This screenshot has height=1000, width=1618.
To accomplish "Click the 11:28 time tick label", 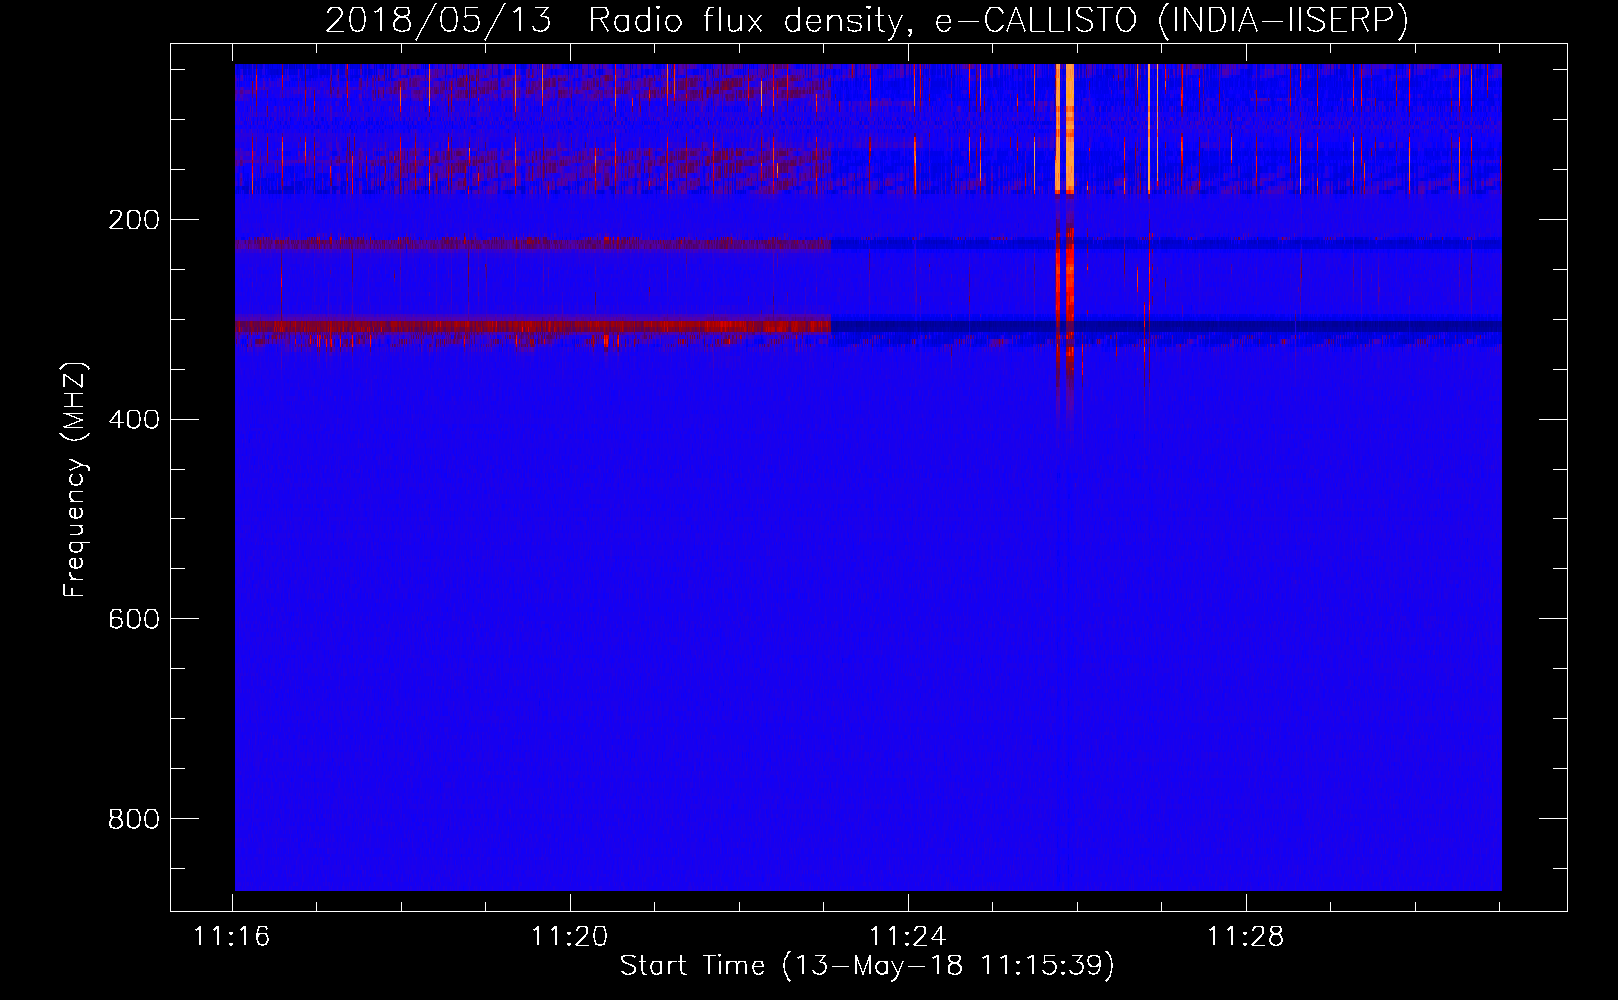I will point(1246,937).
